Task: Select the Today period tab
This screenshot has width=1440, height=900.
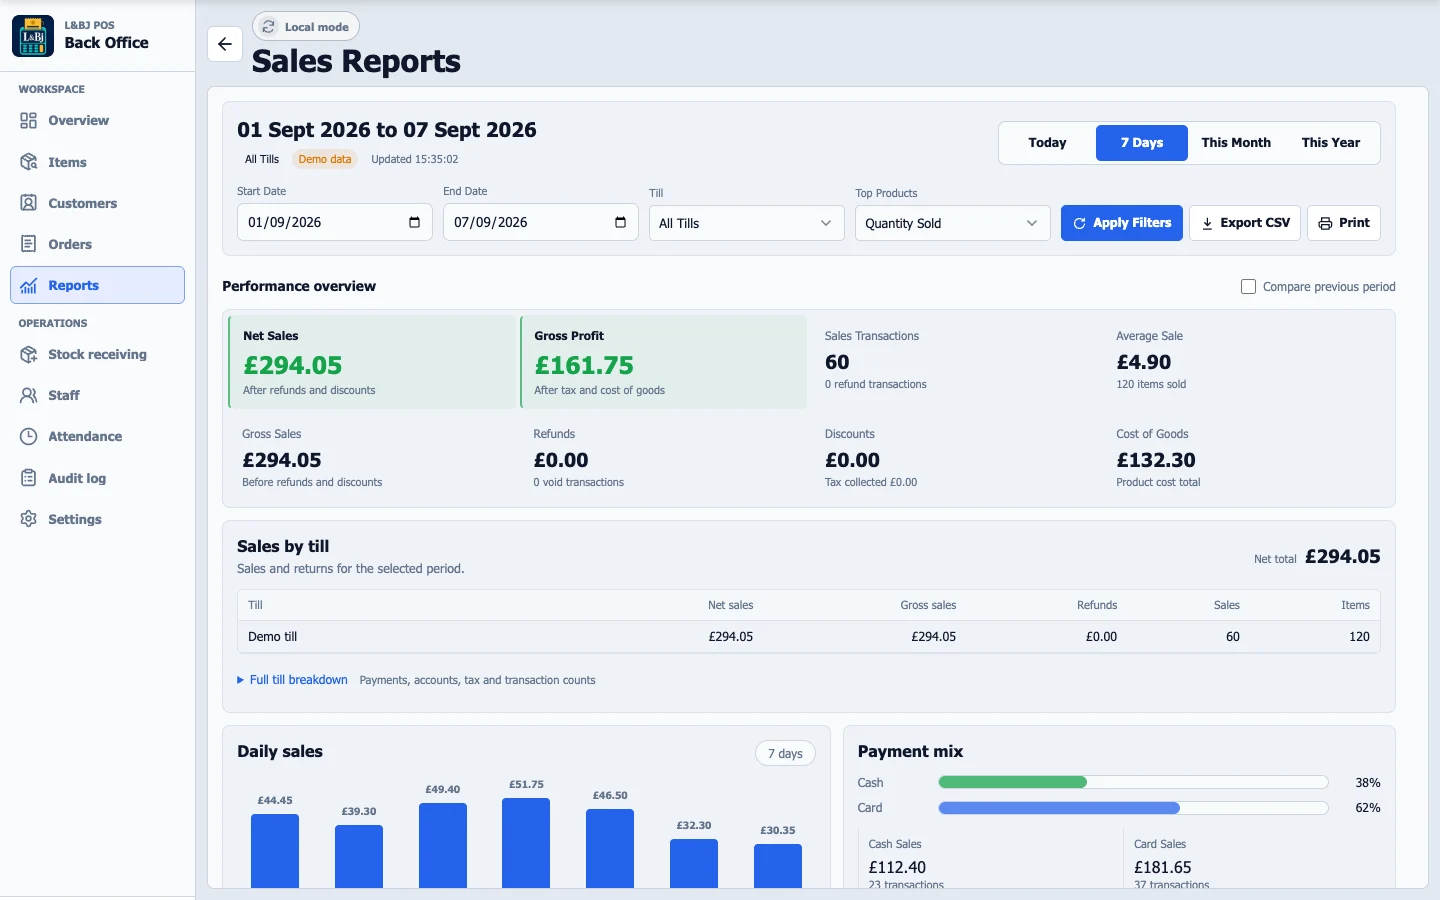Action: [x=1047, y=143]
